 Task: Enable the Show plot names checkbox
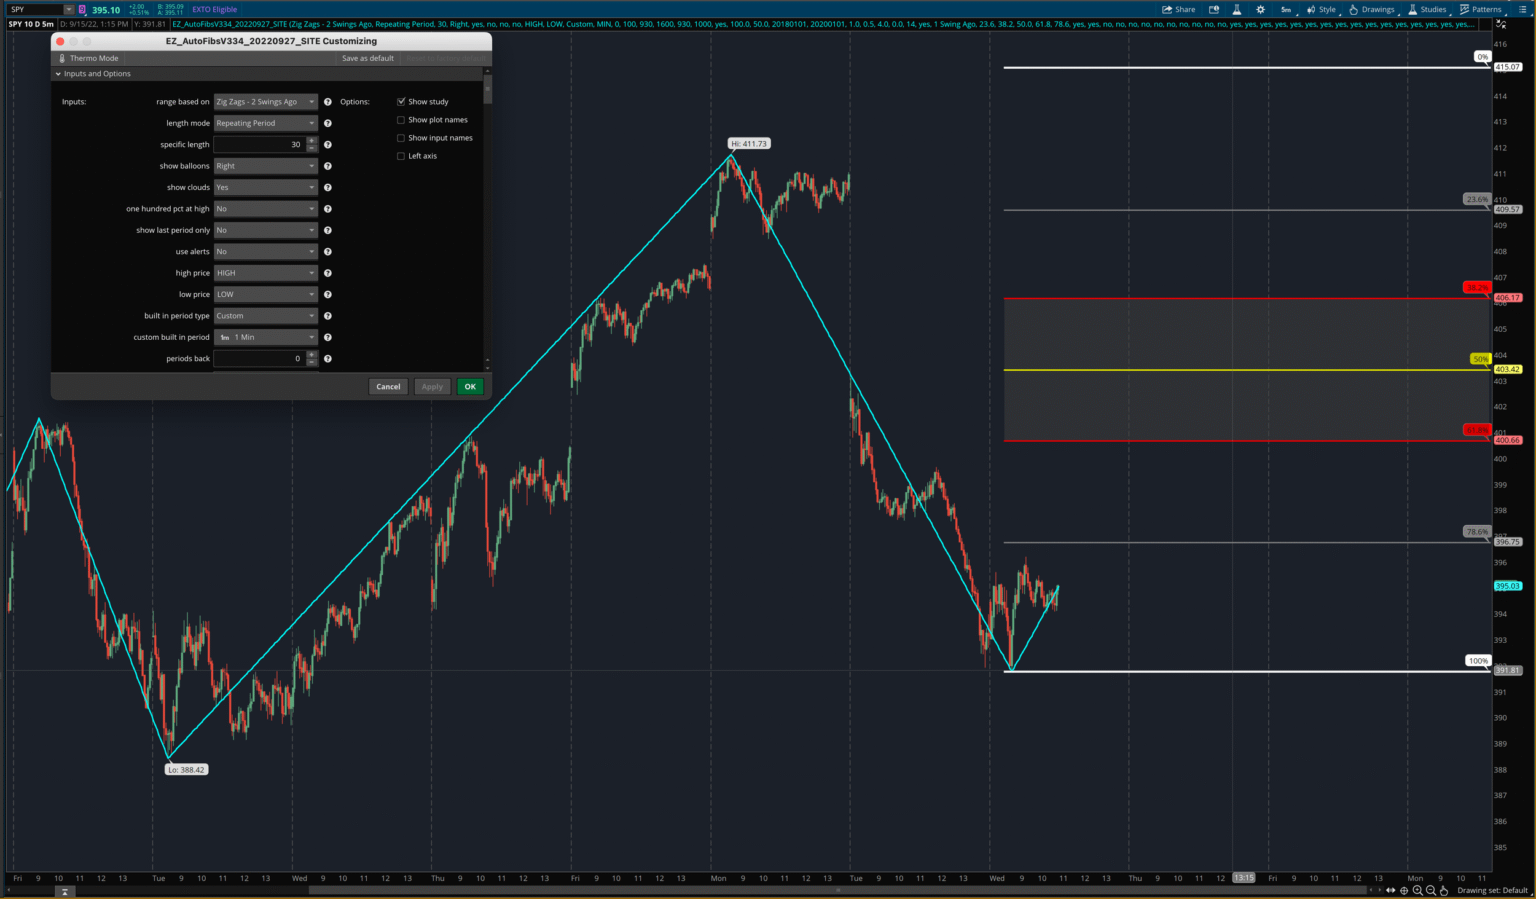[x=401, y=119]
